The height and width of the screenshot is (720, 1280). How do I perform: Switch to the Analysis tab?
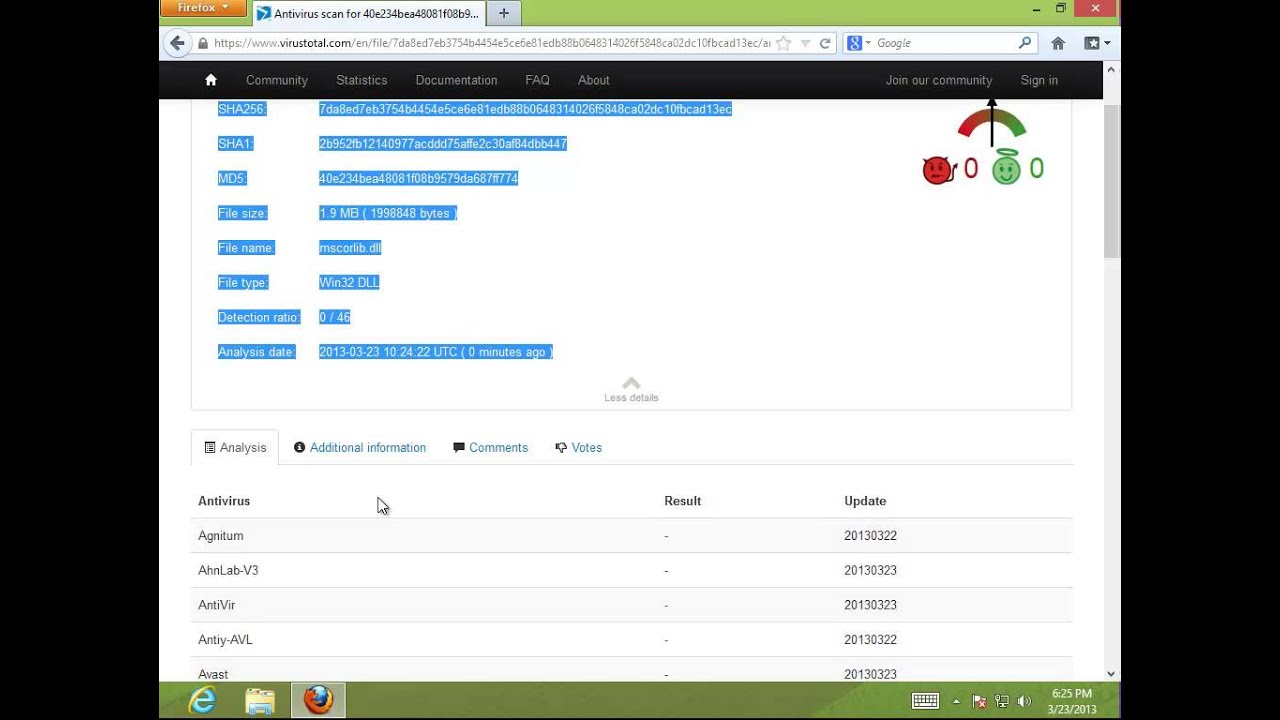click(x=235, y=448)
